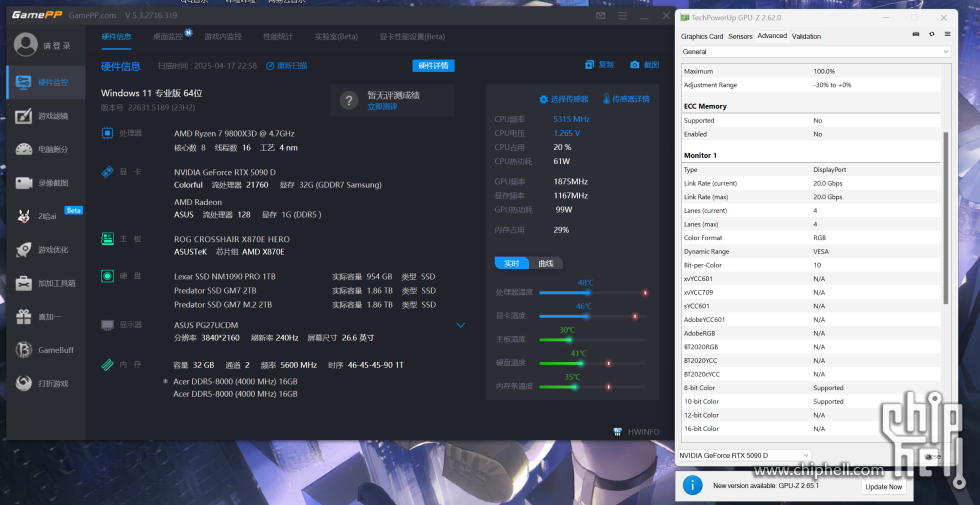Open the 硬件监控 sidebar section
The height and width of the screenshot is (505, 980).
tap(46, 82)
